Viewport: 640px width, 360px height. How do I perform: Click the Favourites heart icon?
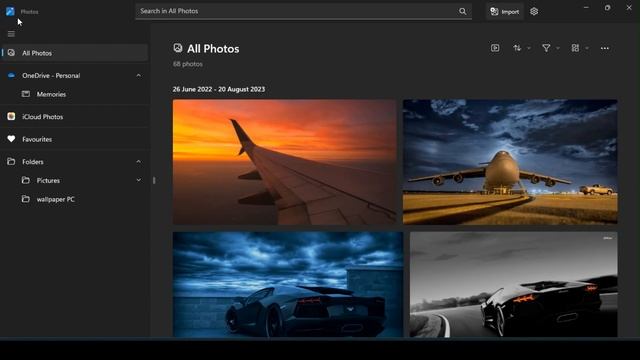(11, 139)
